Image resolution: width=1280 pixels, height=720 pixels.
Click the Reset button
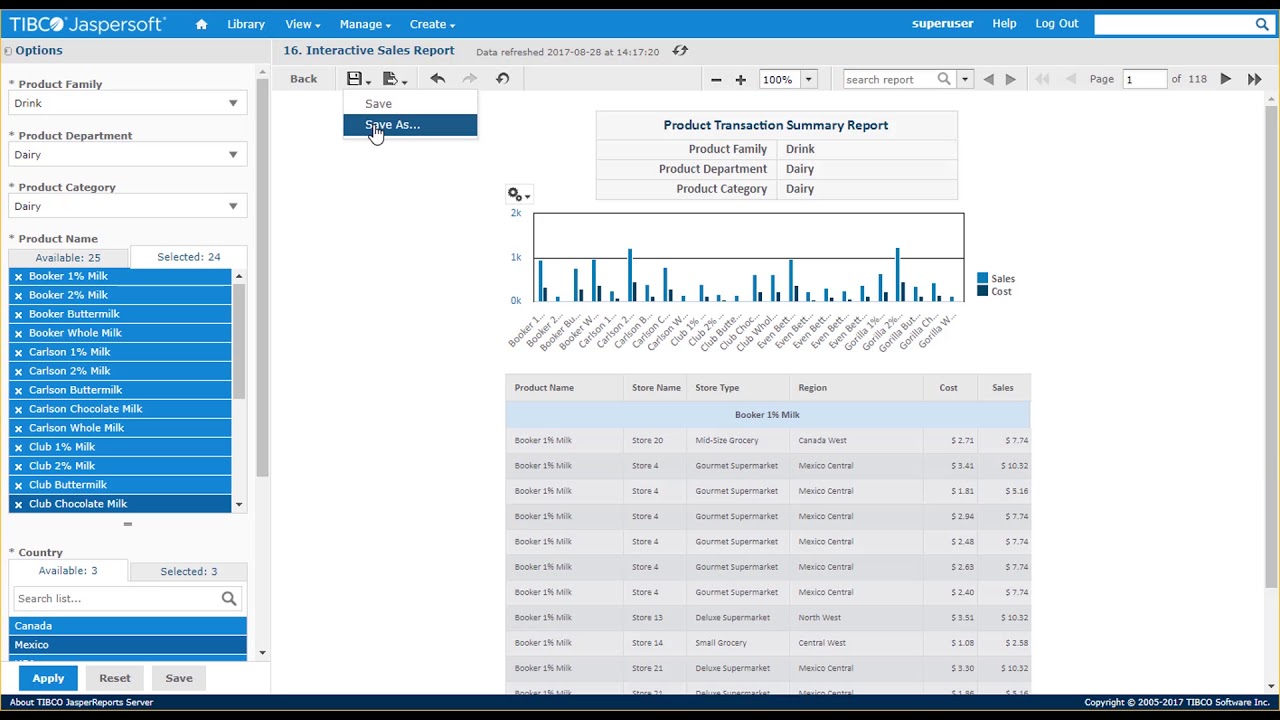click(115, 678)
